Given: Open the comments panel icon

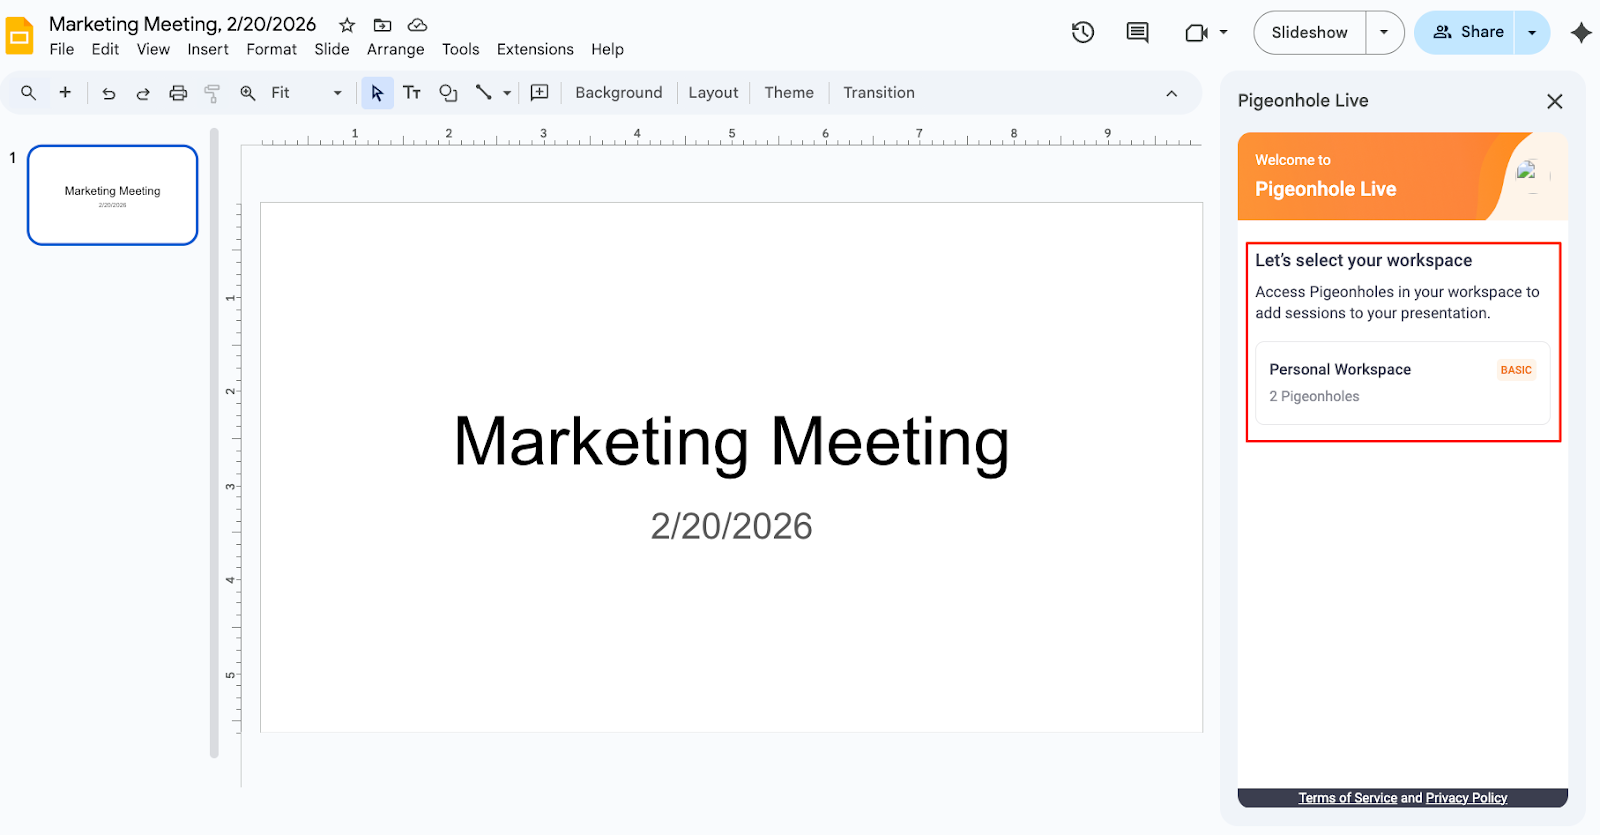Looking at the screenshot, I should point(1137,32).
